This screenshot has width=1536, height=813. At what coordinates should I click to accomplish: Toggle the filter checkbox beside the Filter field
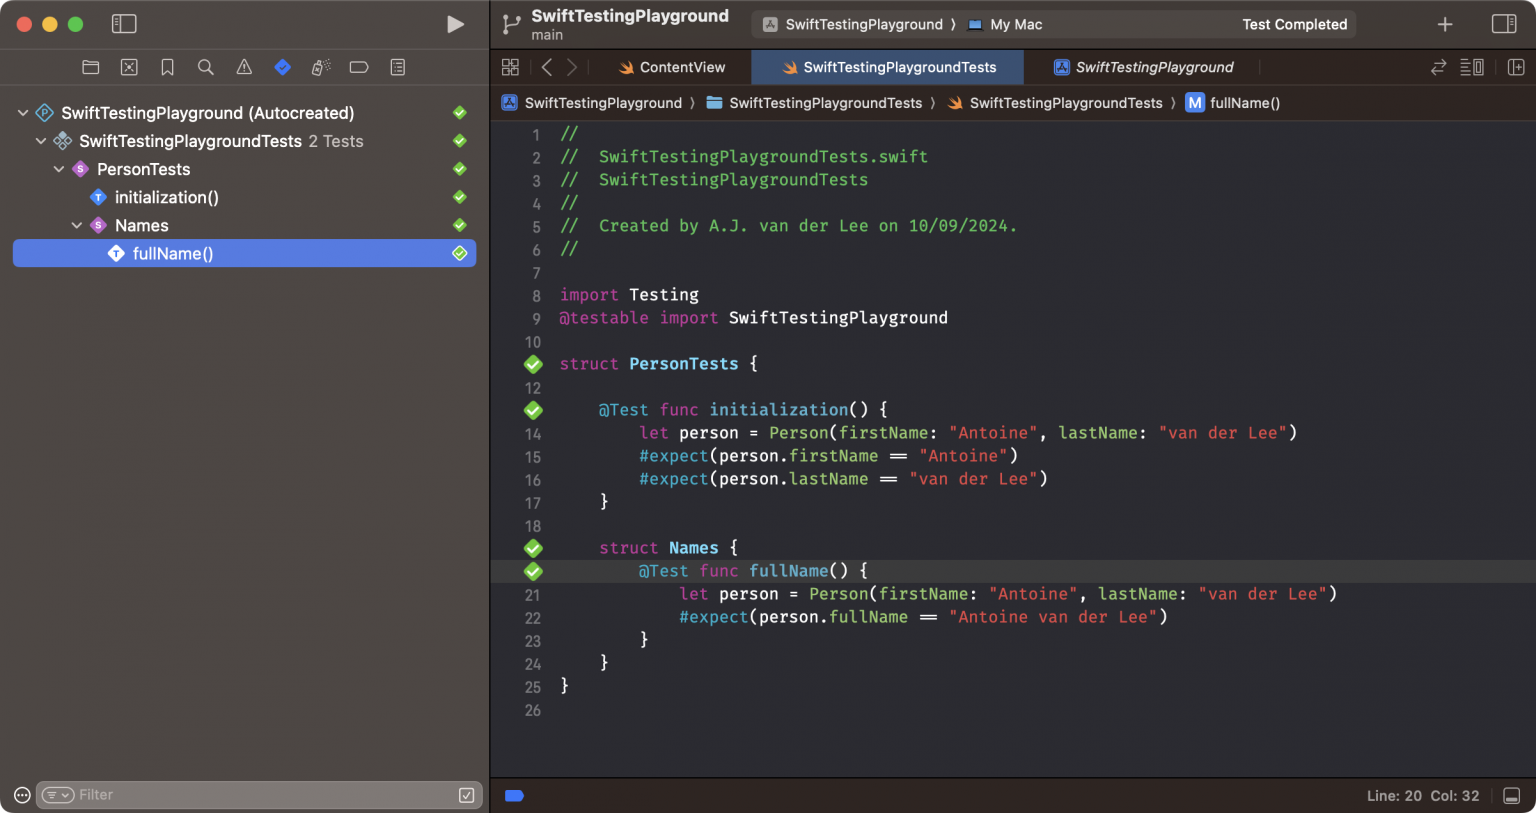[466, 794]
